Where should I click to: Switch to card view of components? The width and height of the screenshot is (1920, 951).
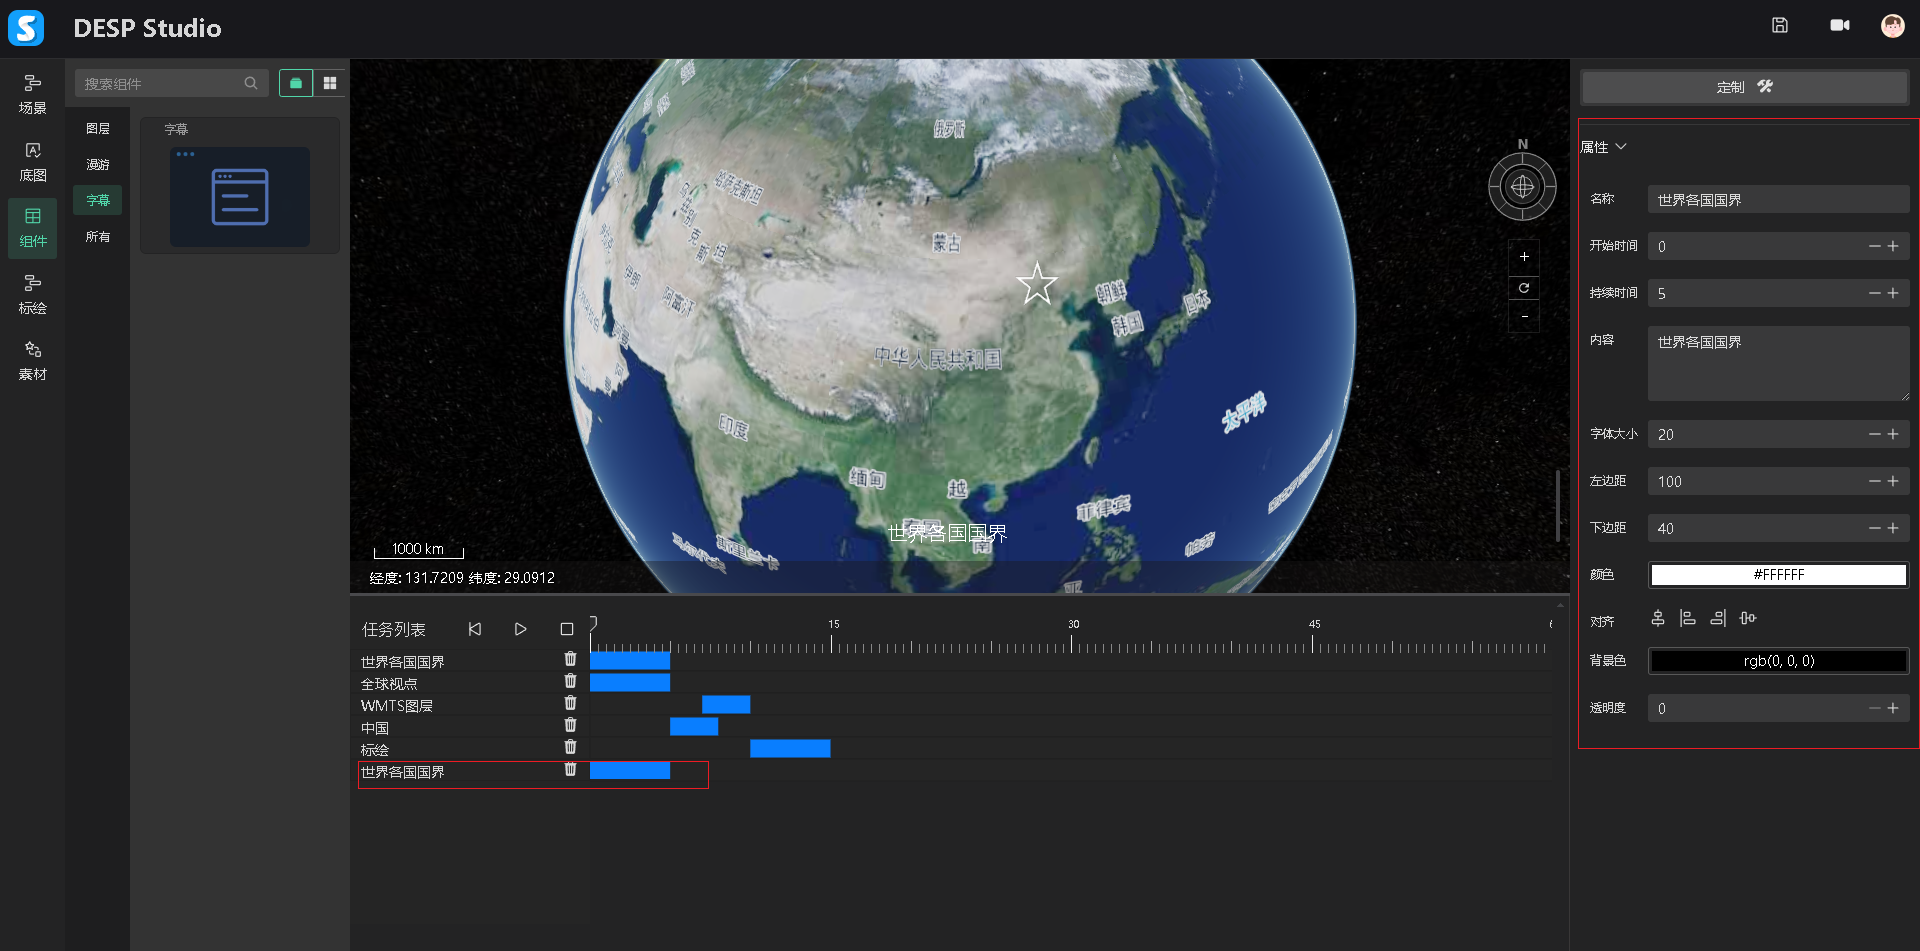(296, 83)
